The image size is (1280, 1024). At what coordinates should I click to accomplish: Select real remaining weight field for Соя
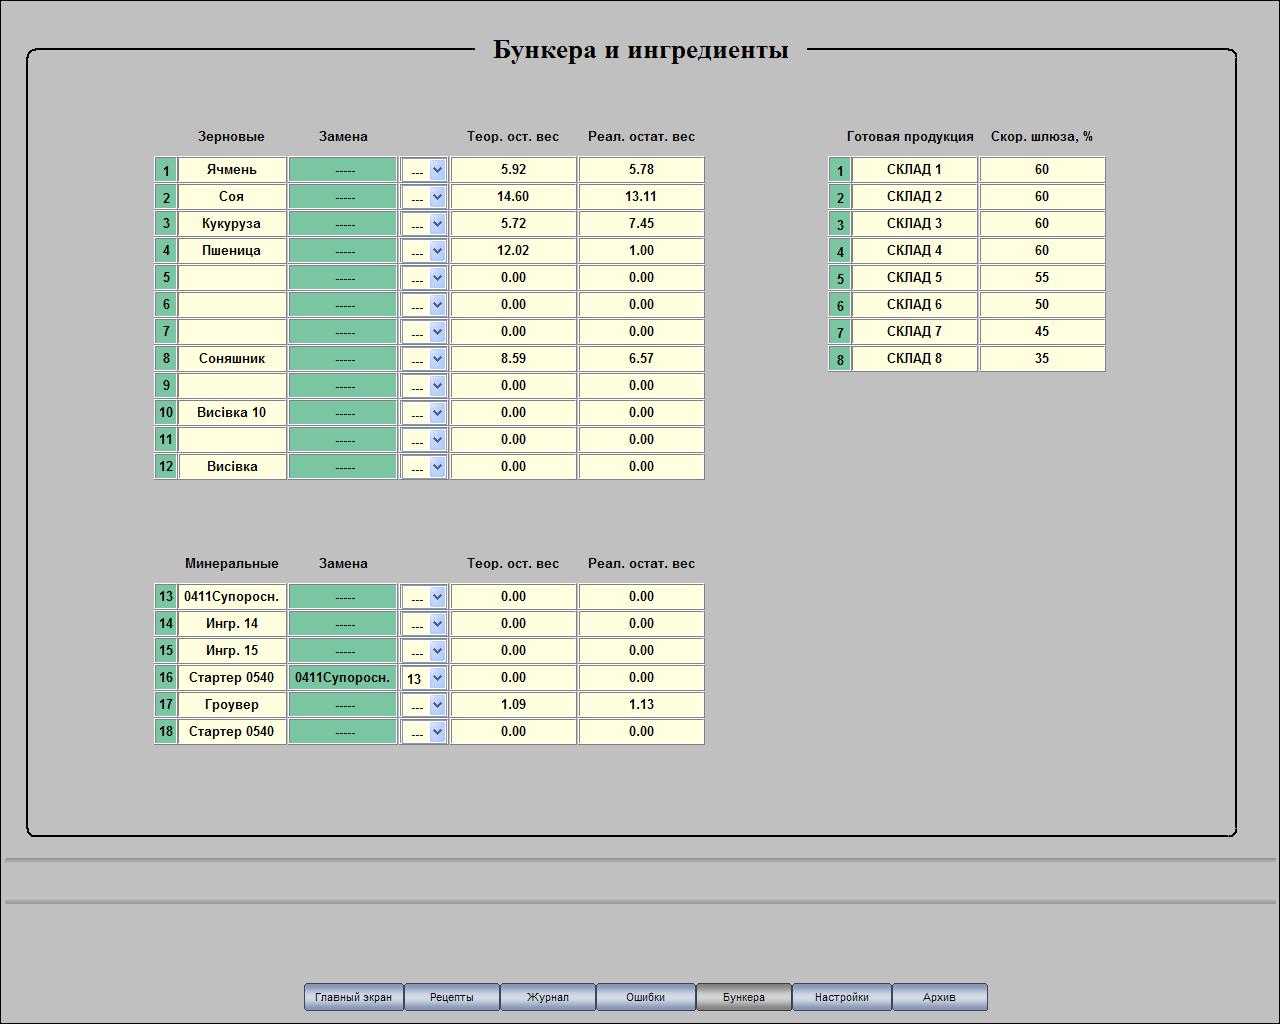tap(641, 197)
